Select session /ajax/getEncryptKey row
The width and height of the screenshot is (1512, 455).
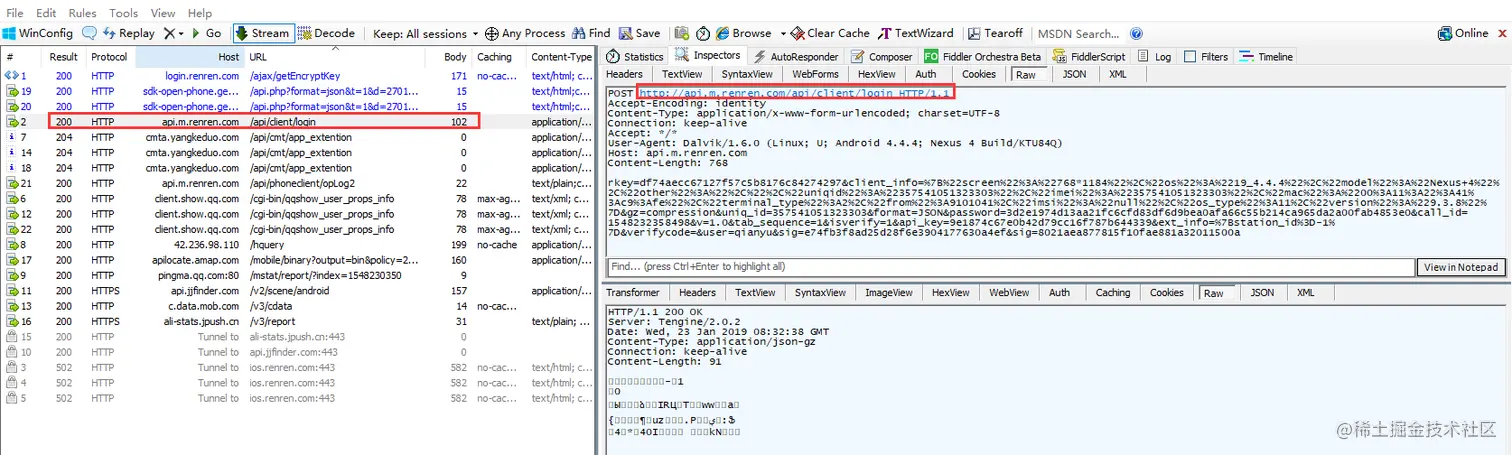[x=300, y=76]
